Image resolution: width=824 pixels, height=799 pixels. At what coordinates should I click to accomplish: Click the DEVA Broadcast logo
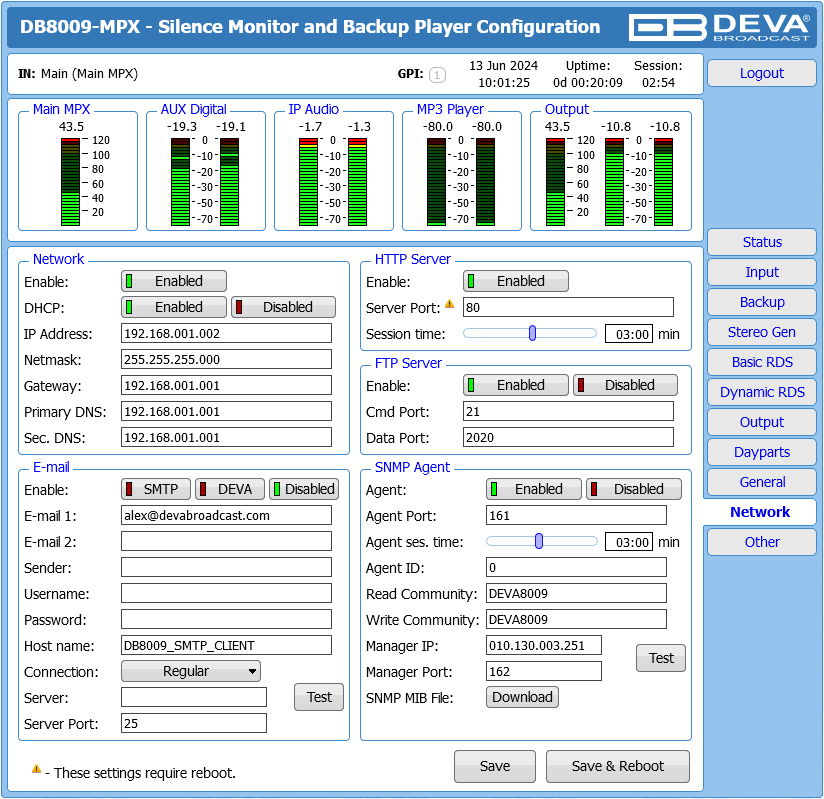[x=719, y=27]
